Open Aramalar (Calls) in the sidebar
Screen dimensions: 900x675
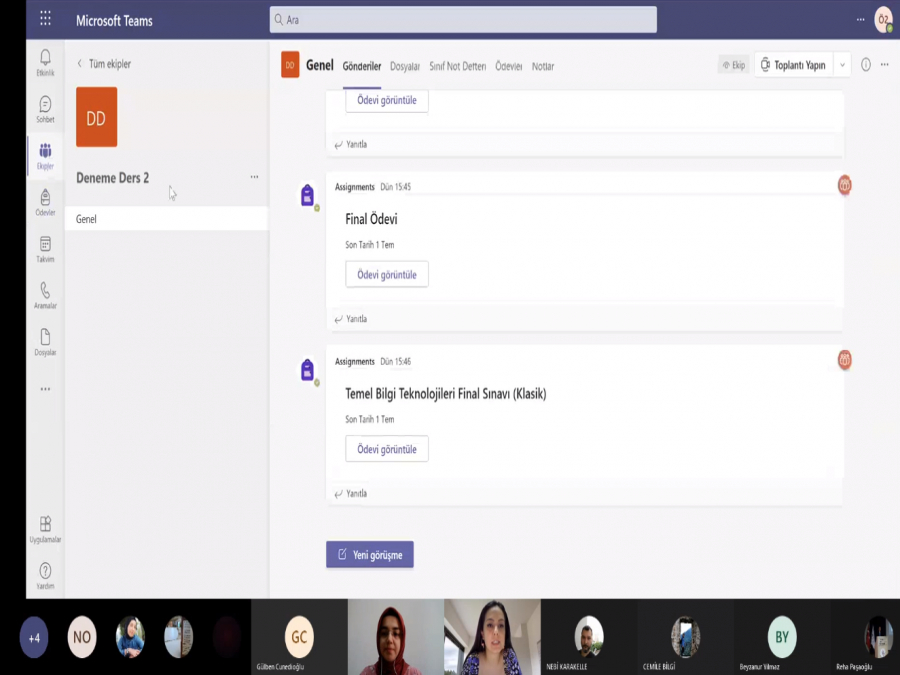pos(45,296)
